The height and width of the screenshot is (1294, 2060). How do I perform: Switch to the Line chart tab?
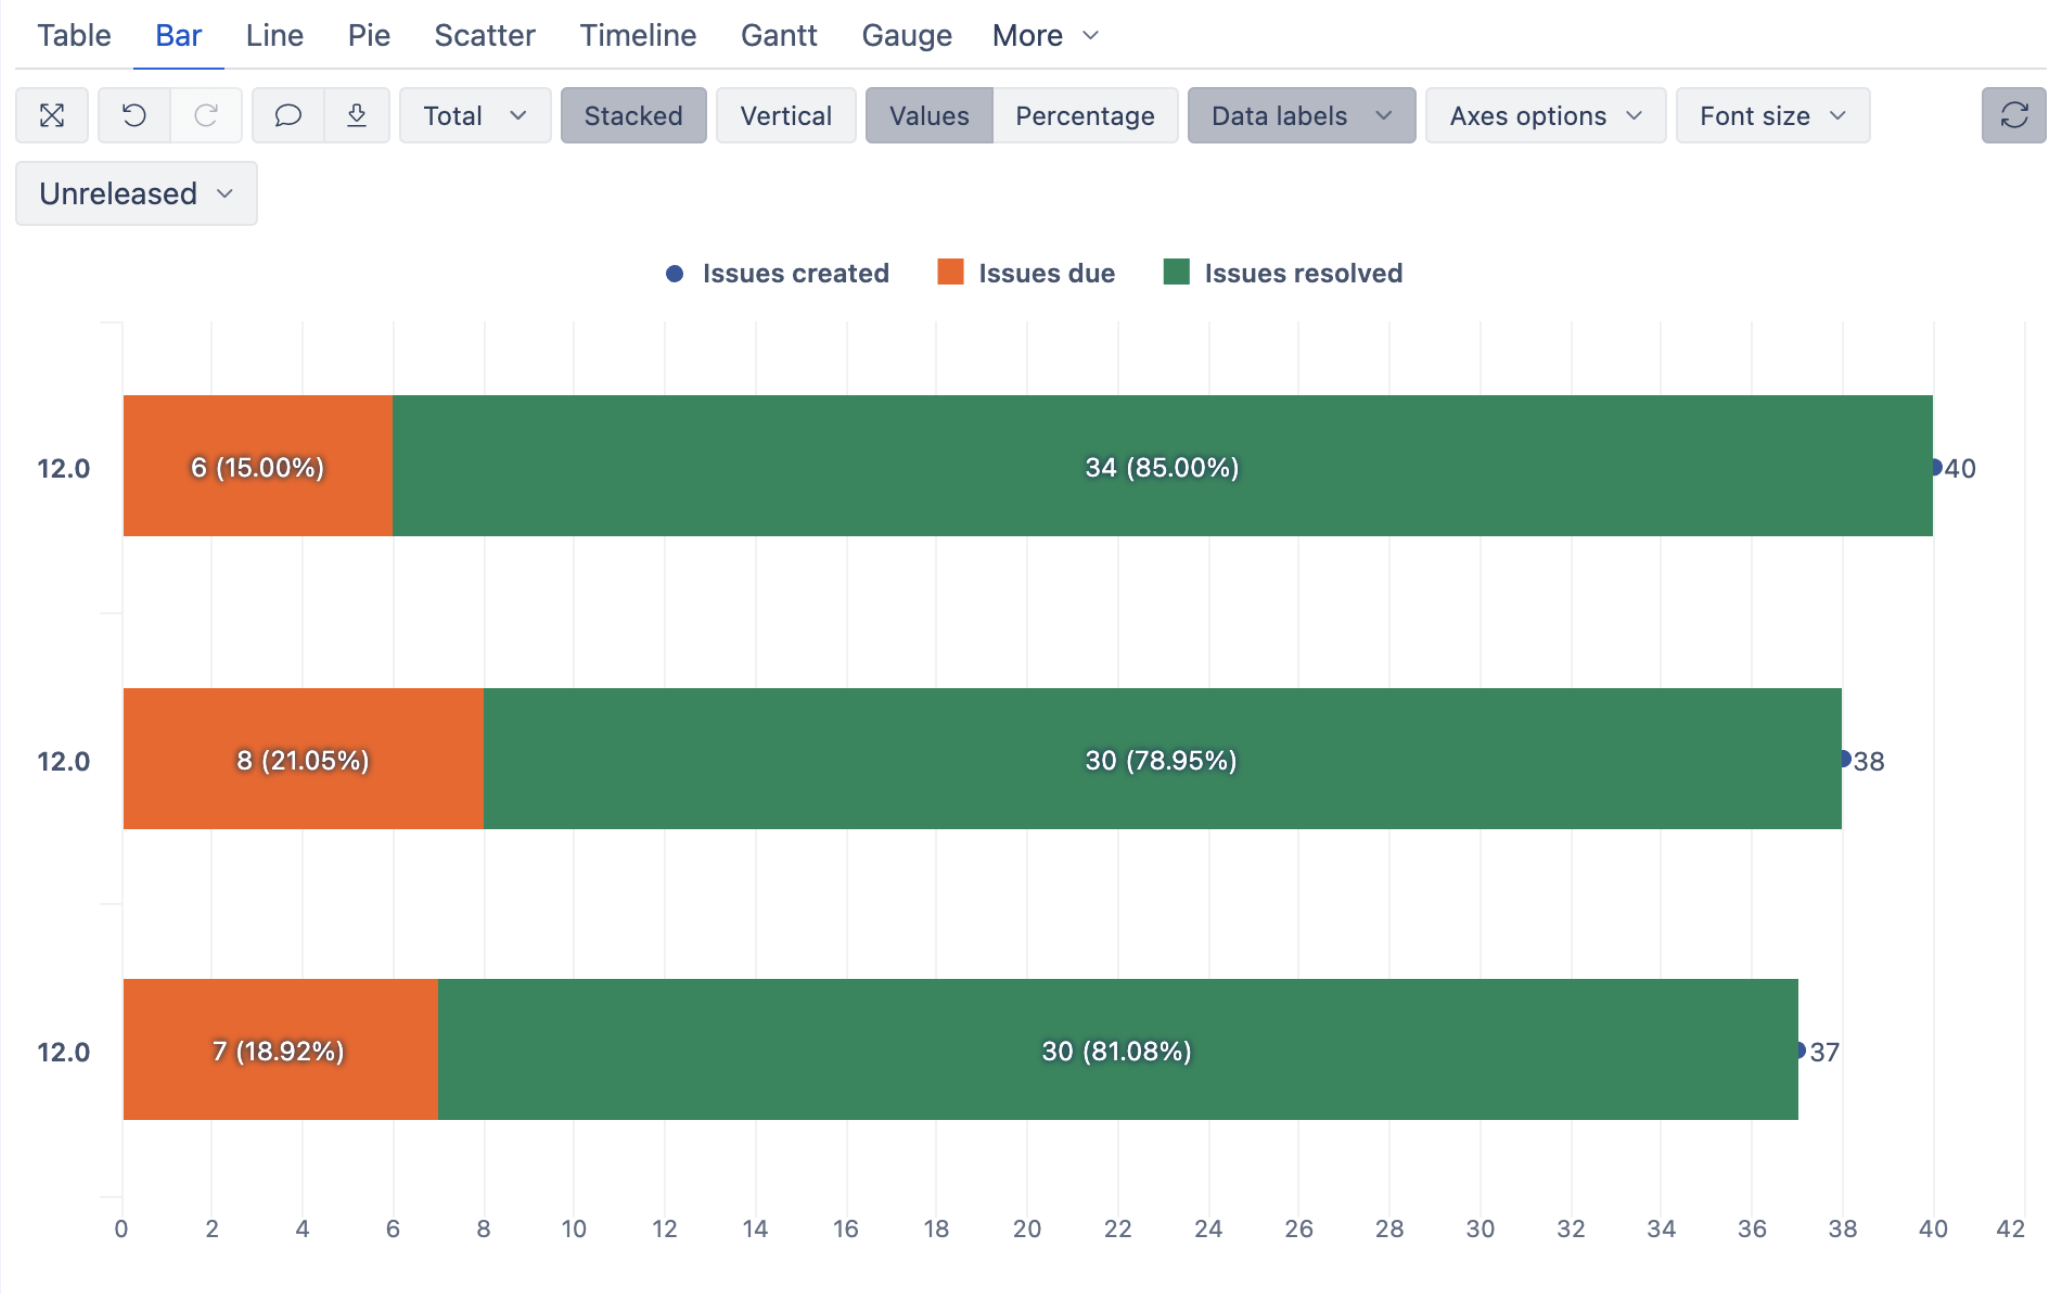(274, 36)
